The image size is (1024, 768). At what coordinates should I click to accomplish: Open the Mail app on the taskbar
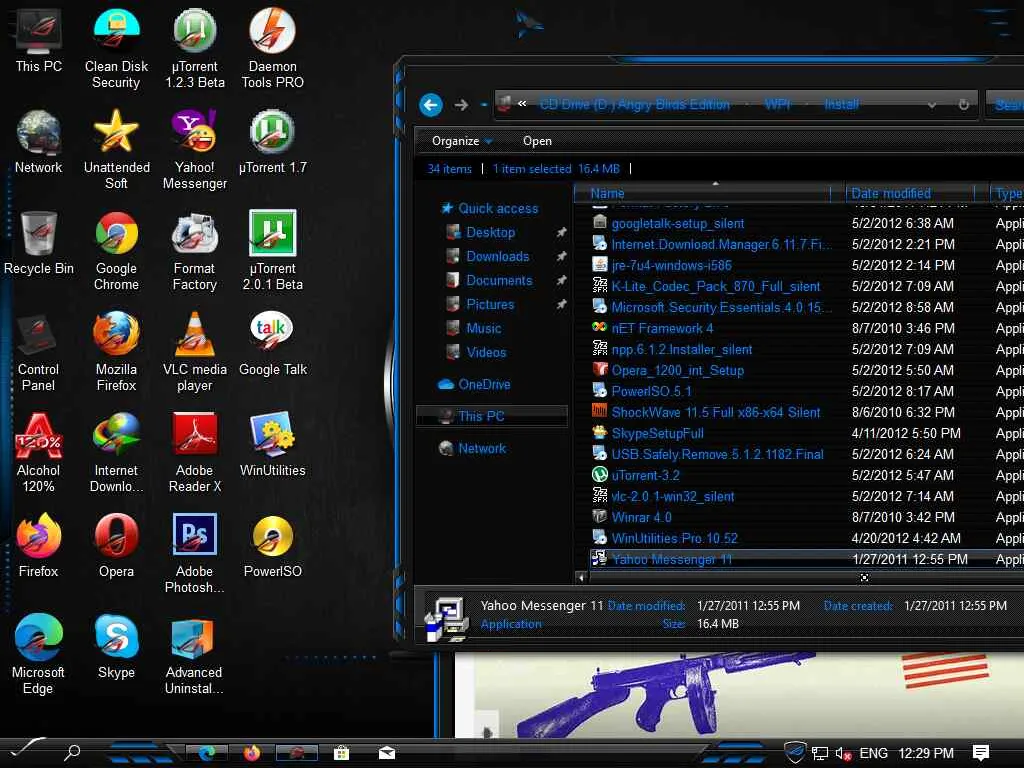click(x=387, y=753)
